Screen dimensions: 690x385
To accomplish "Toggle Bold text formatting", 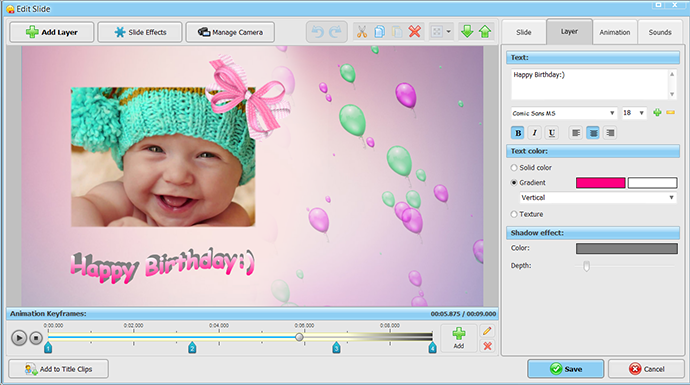I will point(518,133).
